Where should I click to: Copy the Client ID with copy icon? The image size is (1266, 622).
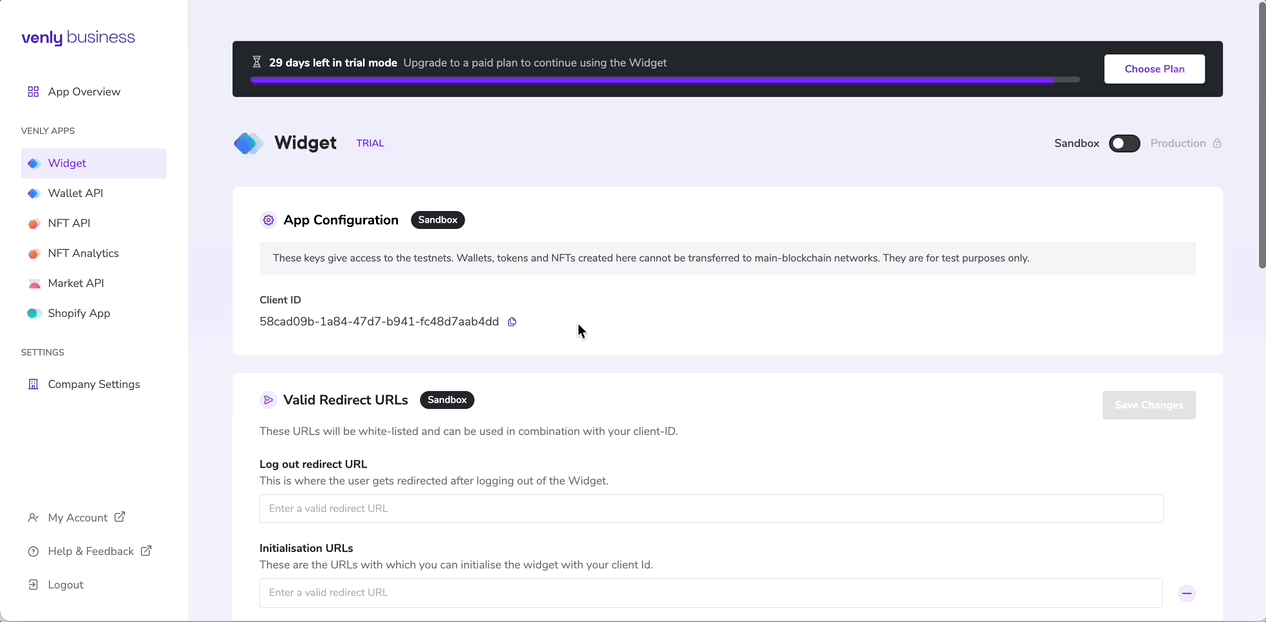(x=512, y=322)
